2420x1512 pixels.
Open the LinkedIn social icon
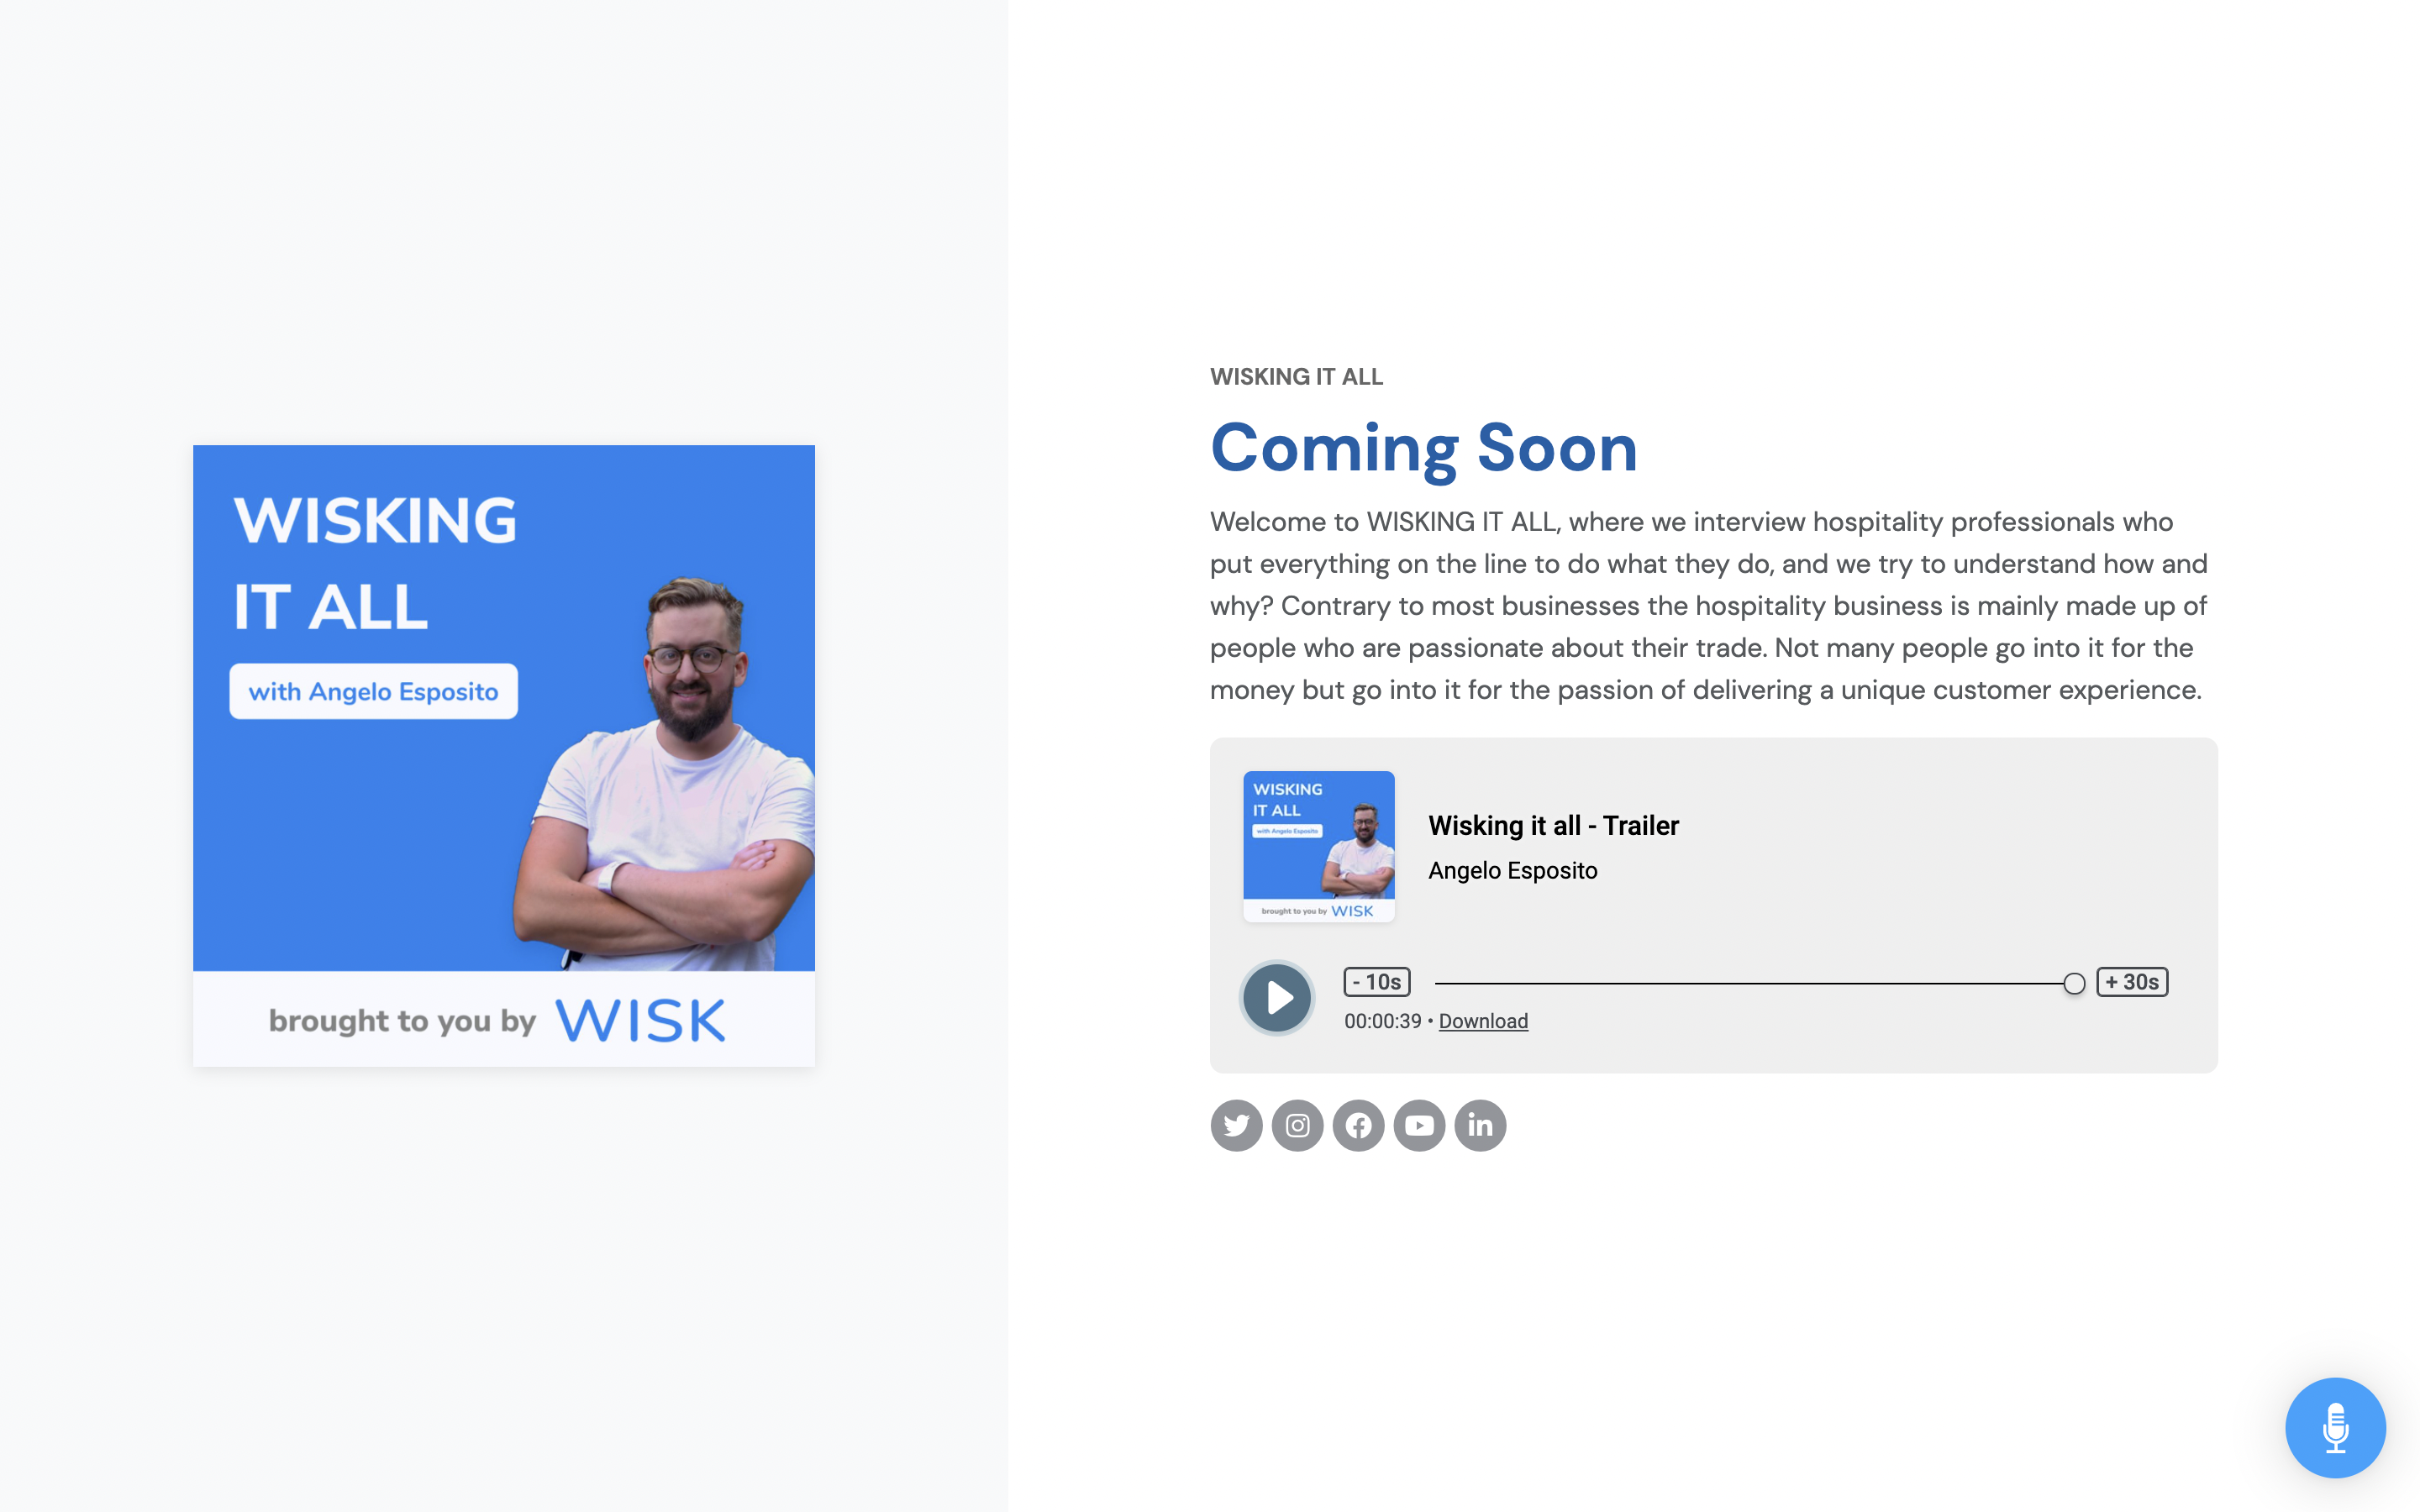(x=1480, y=1125)
